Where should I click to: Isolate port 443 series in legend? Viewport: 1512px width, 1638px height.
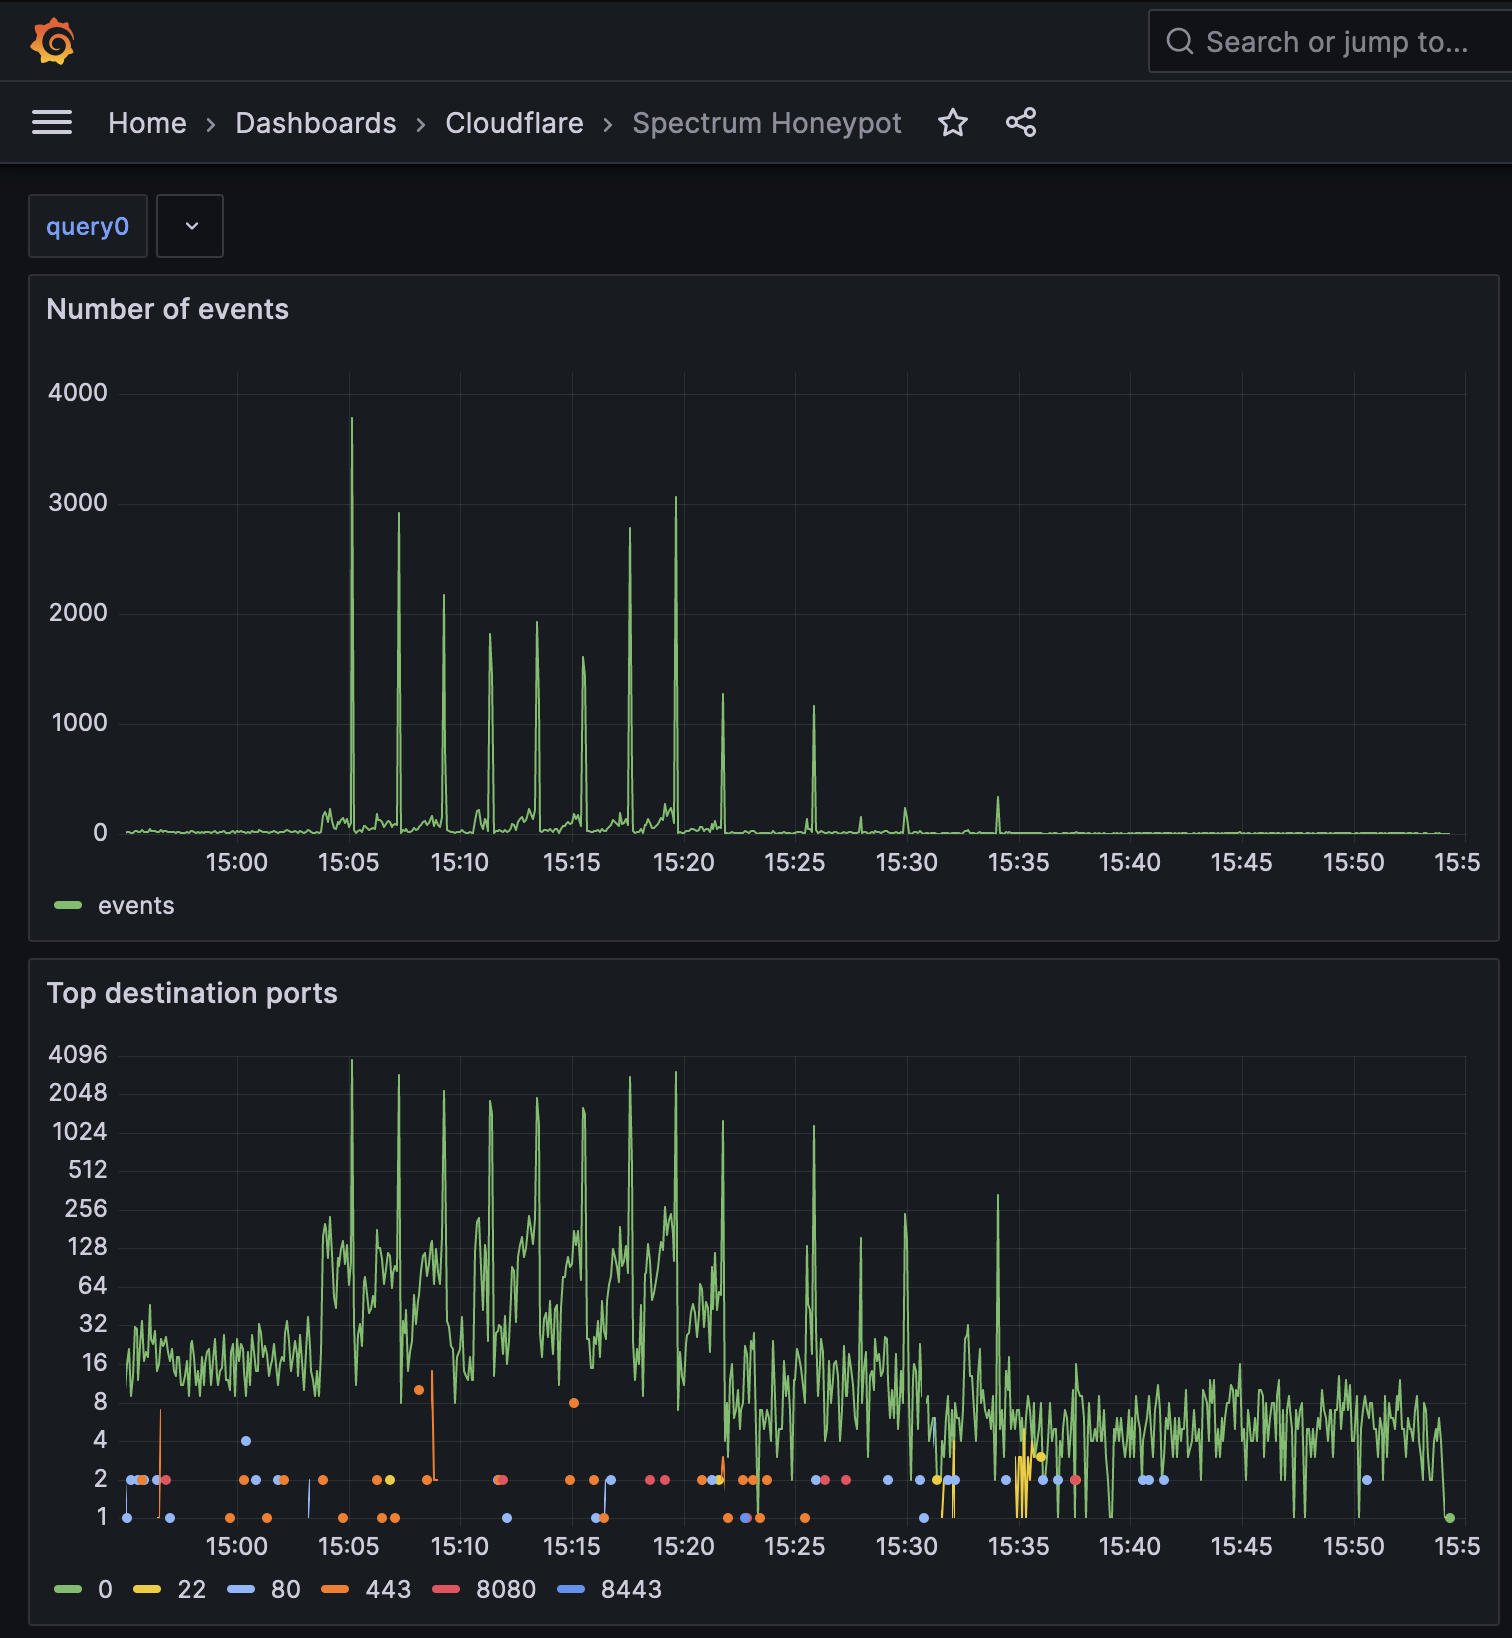388,1590
